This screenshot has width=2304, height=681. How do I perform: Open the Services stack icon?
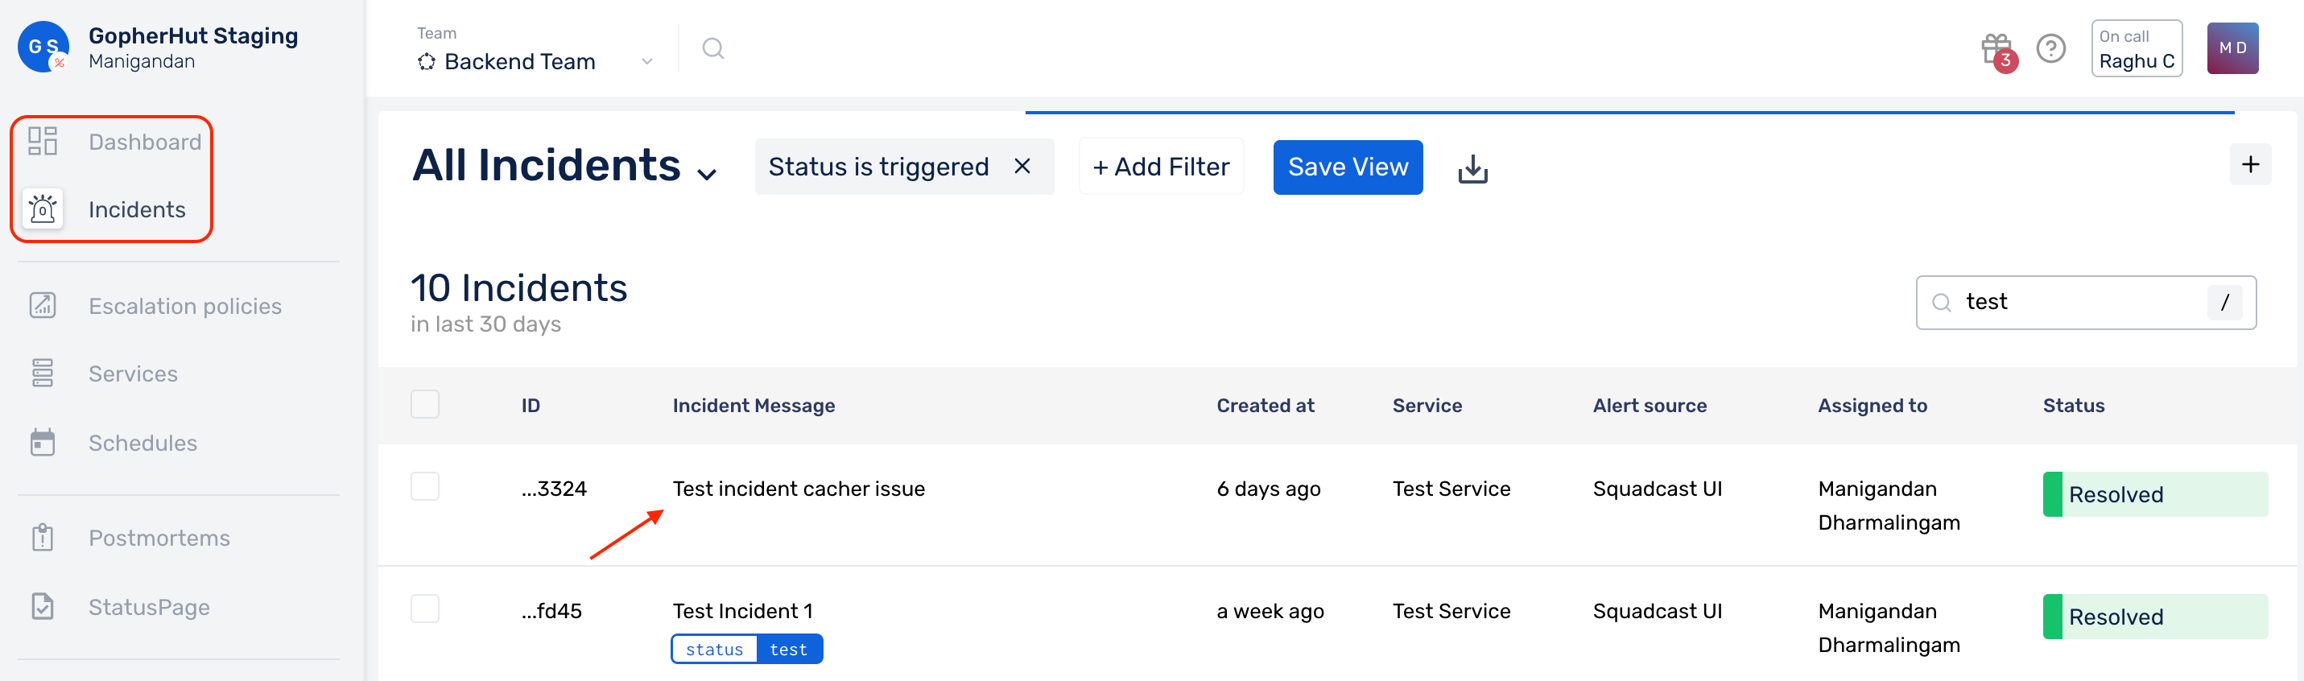[x=43, y=373]
